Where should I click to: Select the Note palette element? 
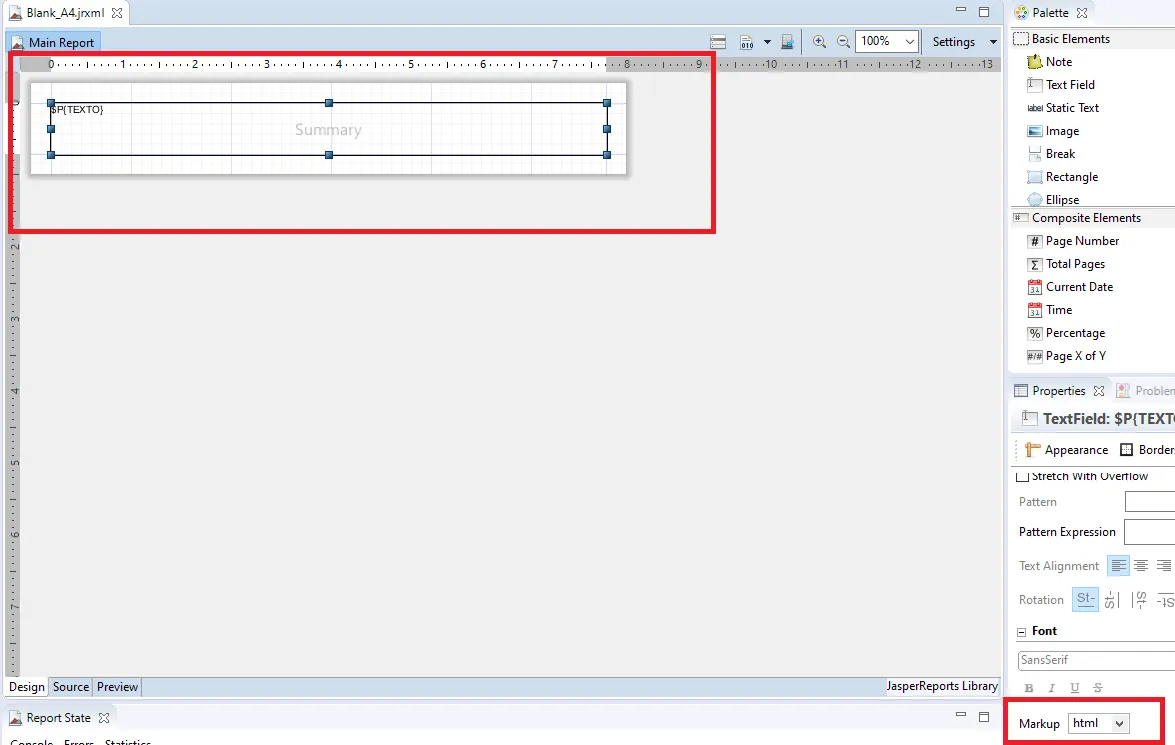[x=1050, y=62]
